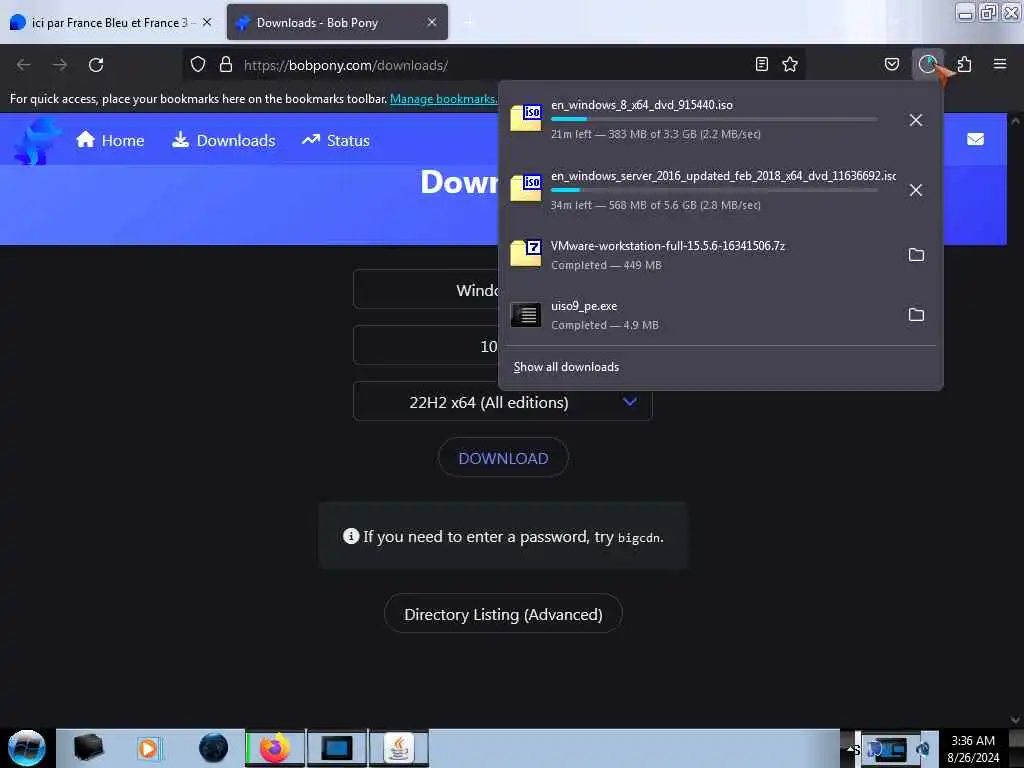Open Directory Listing (Advanced)
1024x768 pixels.
click(x=503, y=614)
